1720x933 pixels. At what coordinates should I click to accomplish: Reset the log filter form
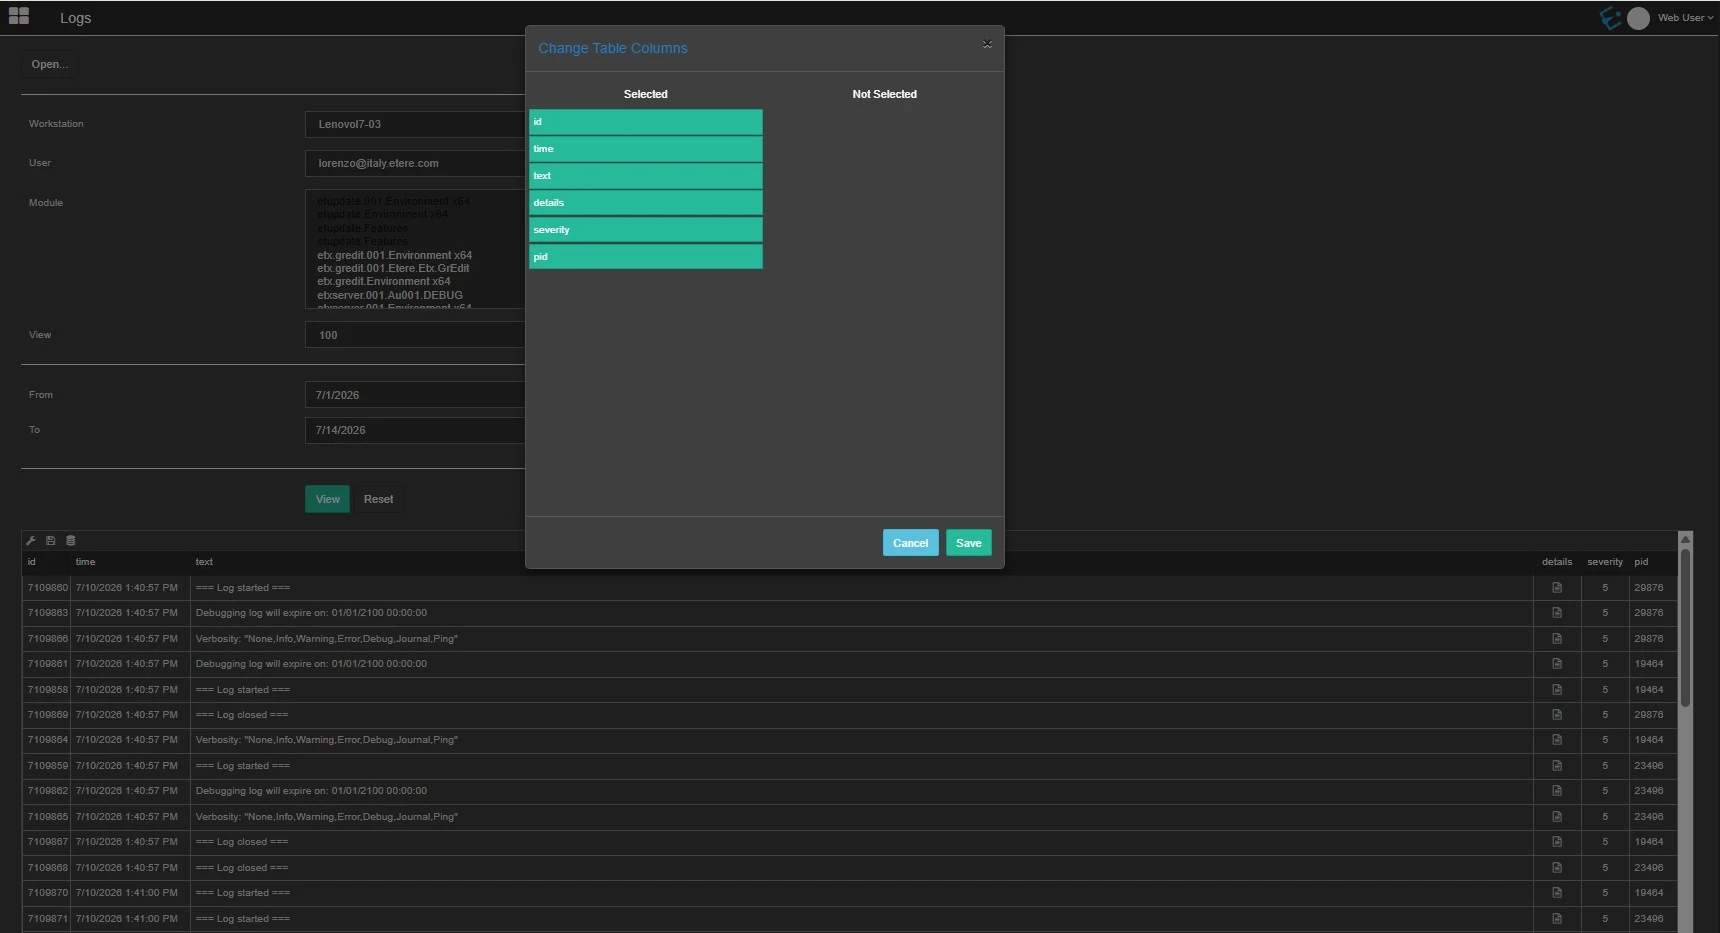coord(378,499)
